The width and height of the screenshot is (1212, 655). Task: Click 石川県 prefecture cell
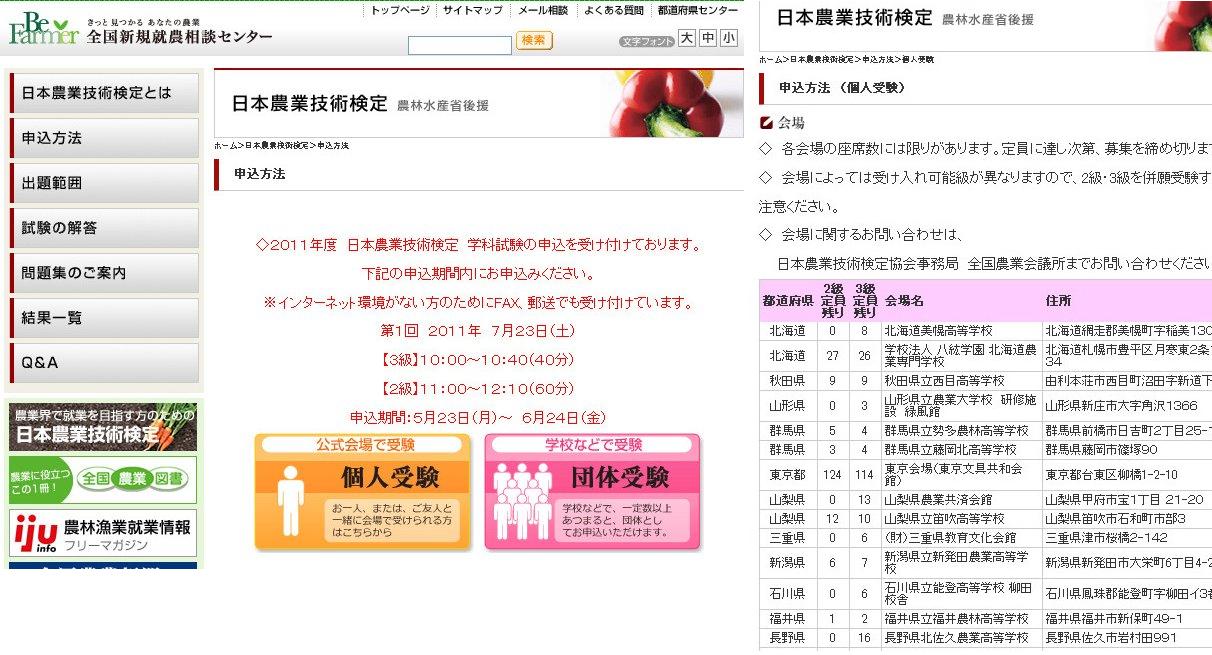pyautogui.click(x=788, y=594)
